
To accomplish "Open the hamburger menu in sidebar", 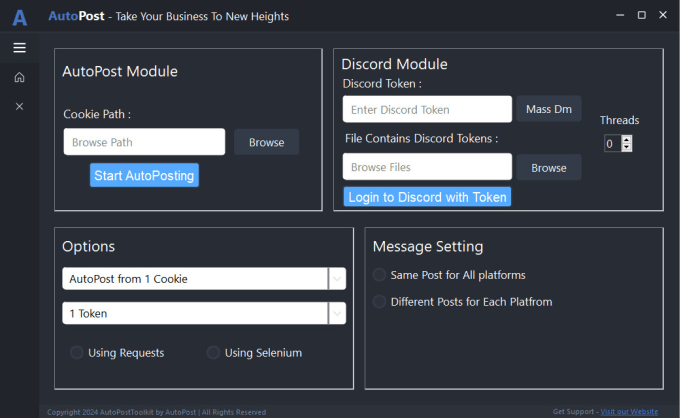I will (20, 48).
